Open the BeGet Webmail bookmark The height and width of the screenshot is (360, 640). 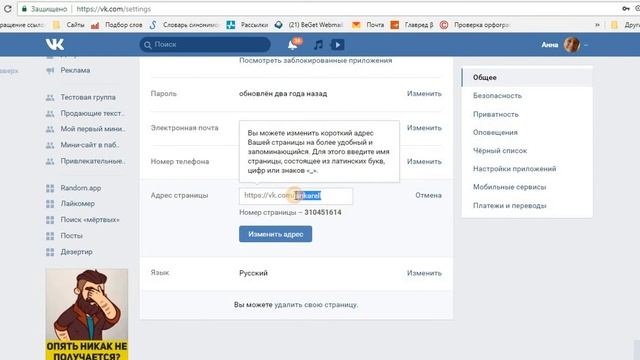(x=309, y=25)
